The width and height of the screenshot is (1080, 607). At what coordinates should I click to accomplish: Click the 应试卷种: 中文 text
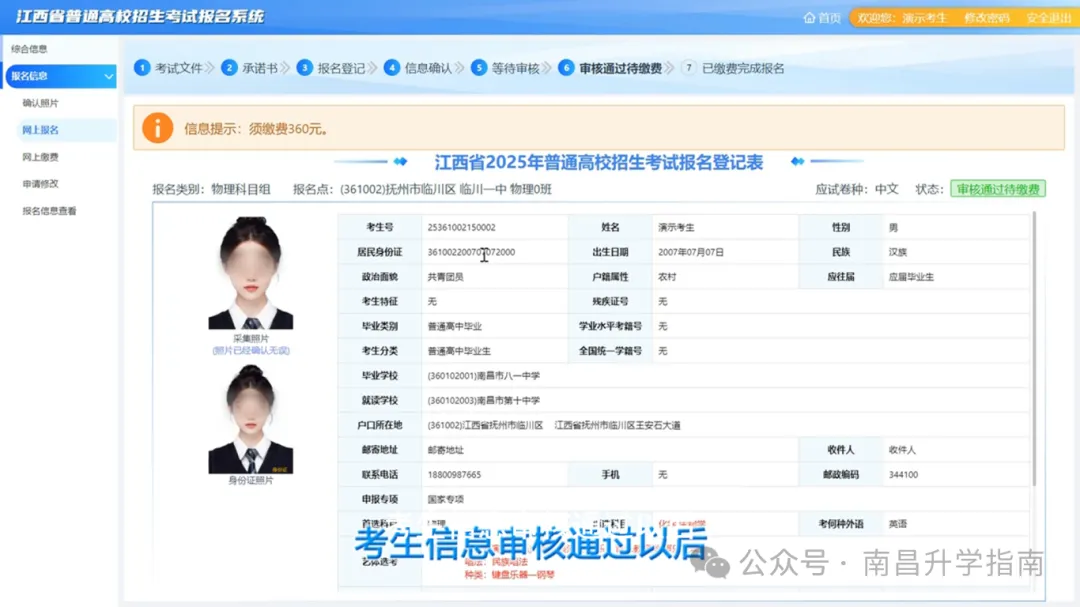click(x=857, y=189)
